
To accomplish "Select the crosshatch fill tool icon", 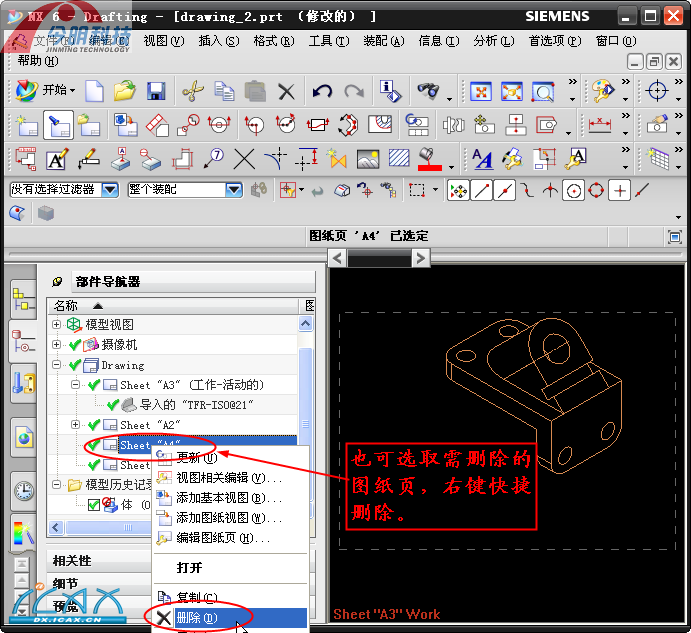I will coord(399,159).
